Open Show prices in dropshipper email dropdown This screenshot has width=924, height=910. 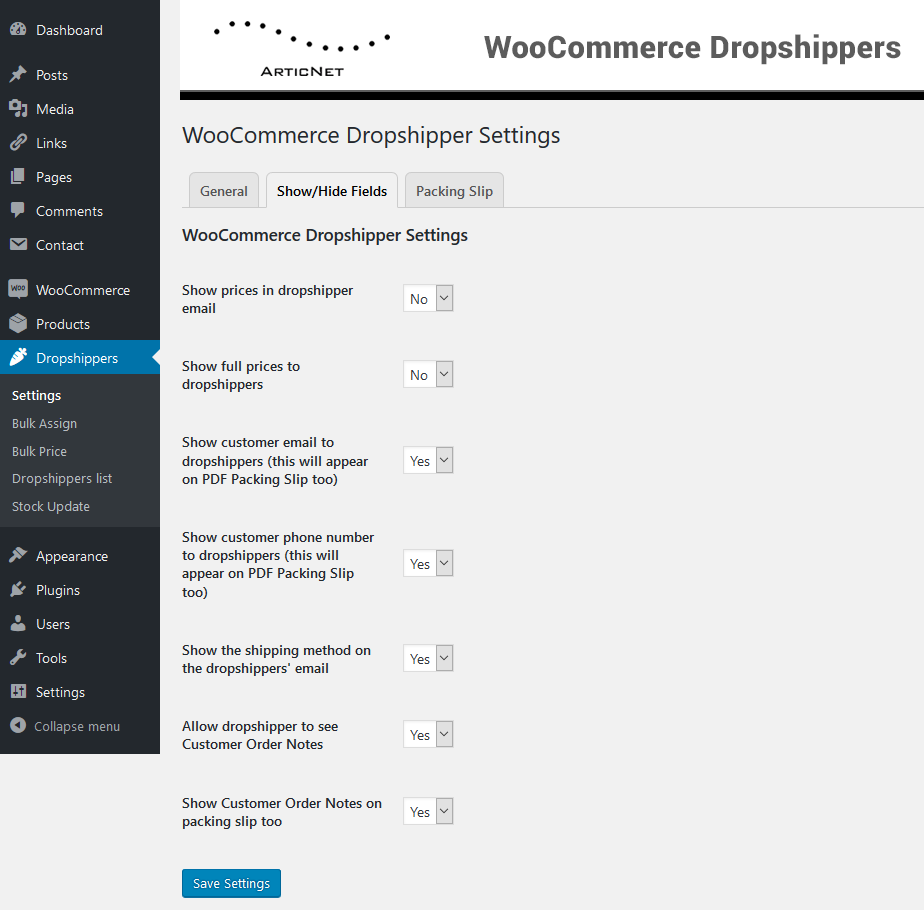click(x=428, y=298)
